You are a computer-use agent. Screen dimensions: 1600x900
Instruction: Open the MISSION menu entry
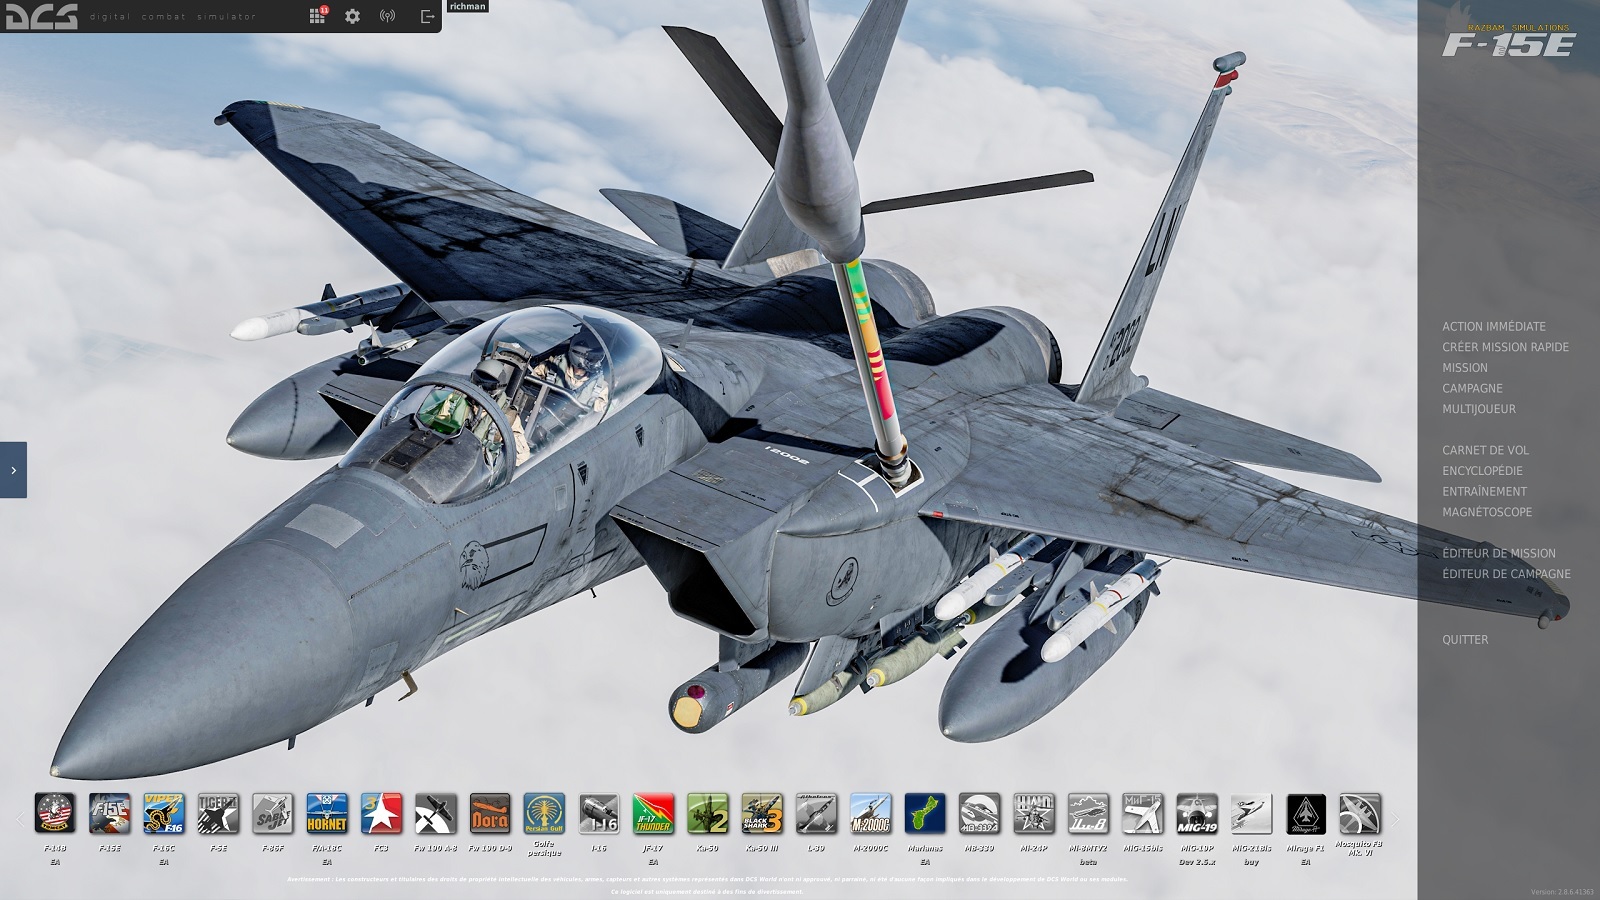pos(1465,368)
